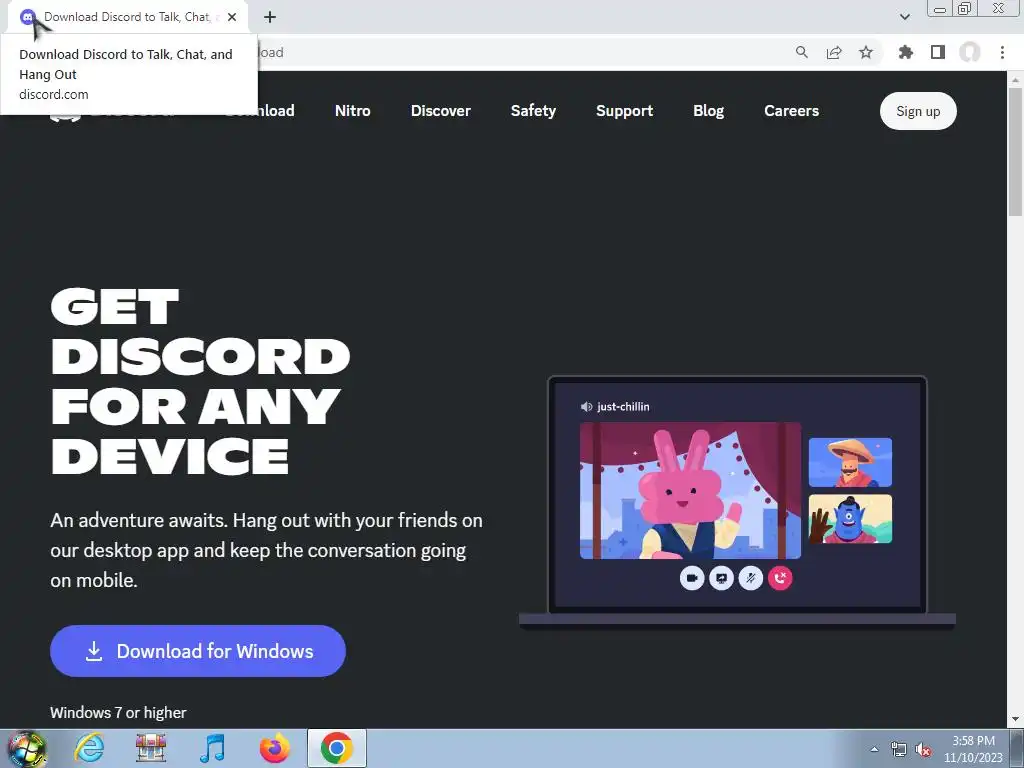
Task: Click the mushroom-hat character video thumbnail
Action: tap(850, 462)
